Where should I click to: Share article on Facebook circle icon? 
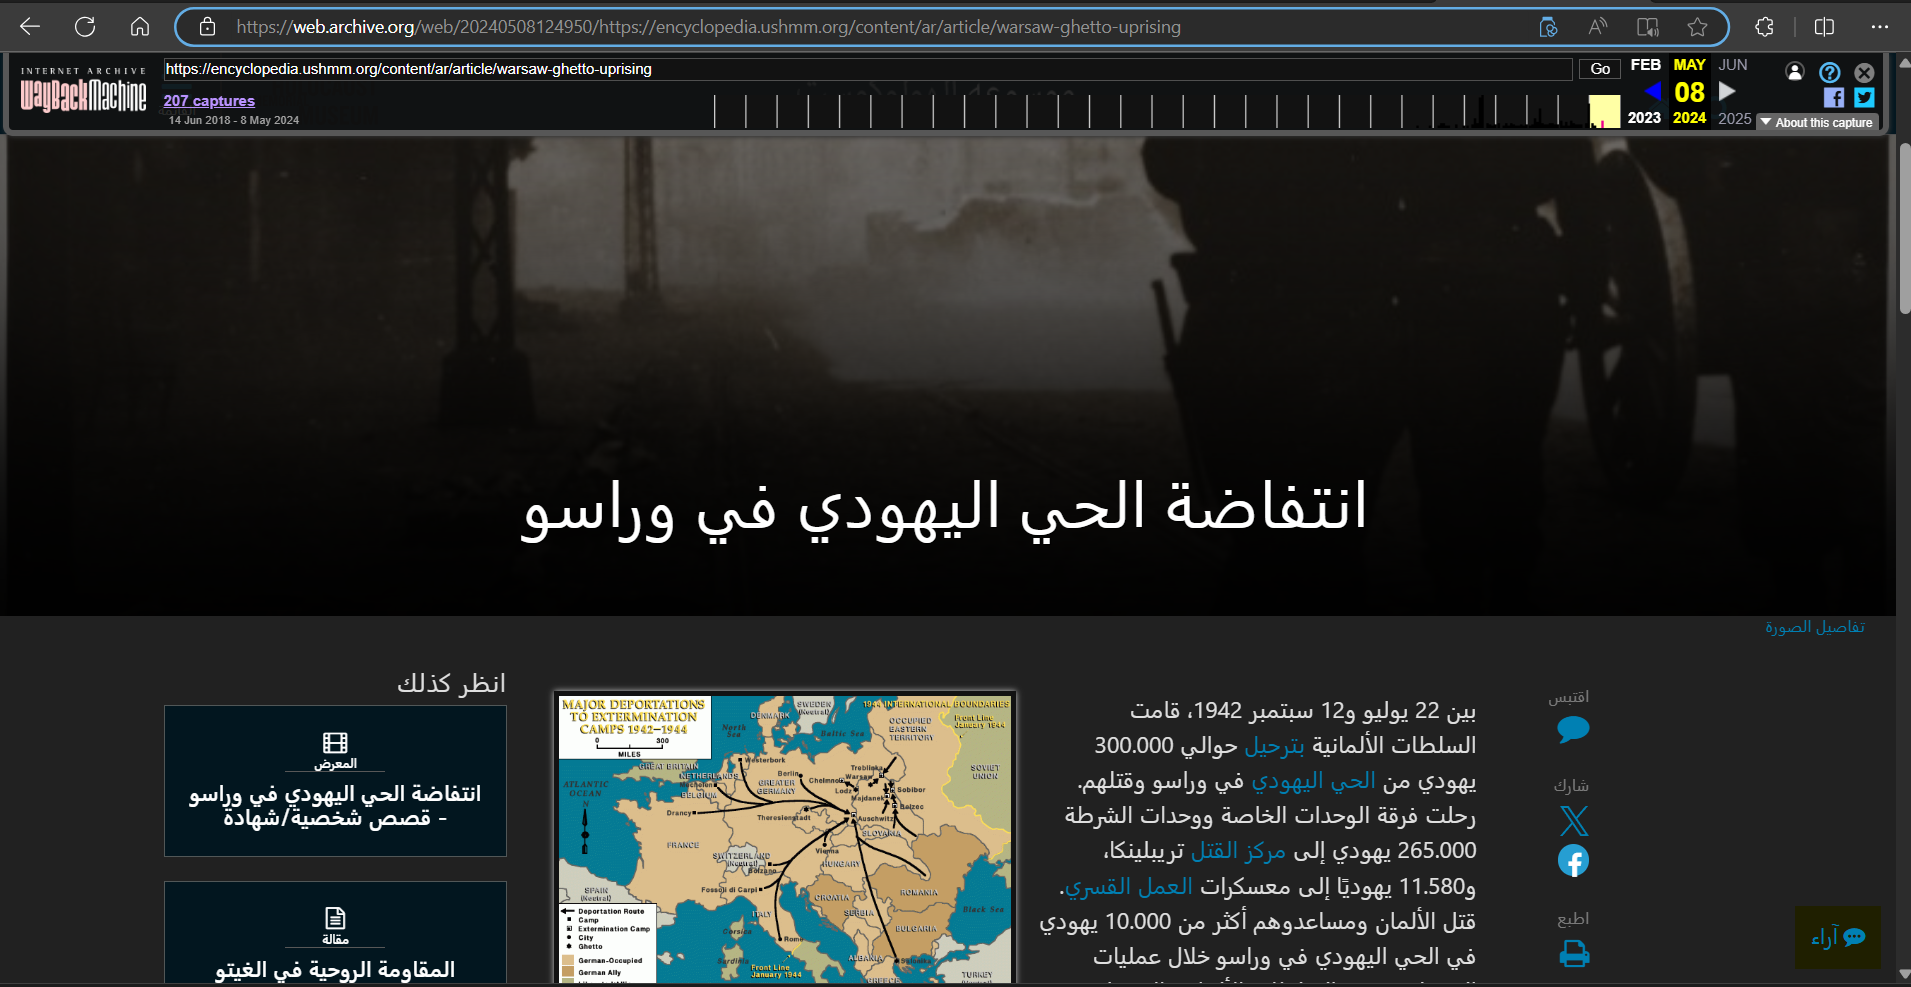tap(1573, 860)
